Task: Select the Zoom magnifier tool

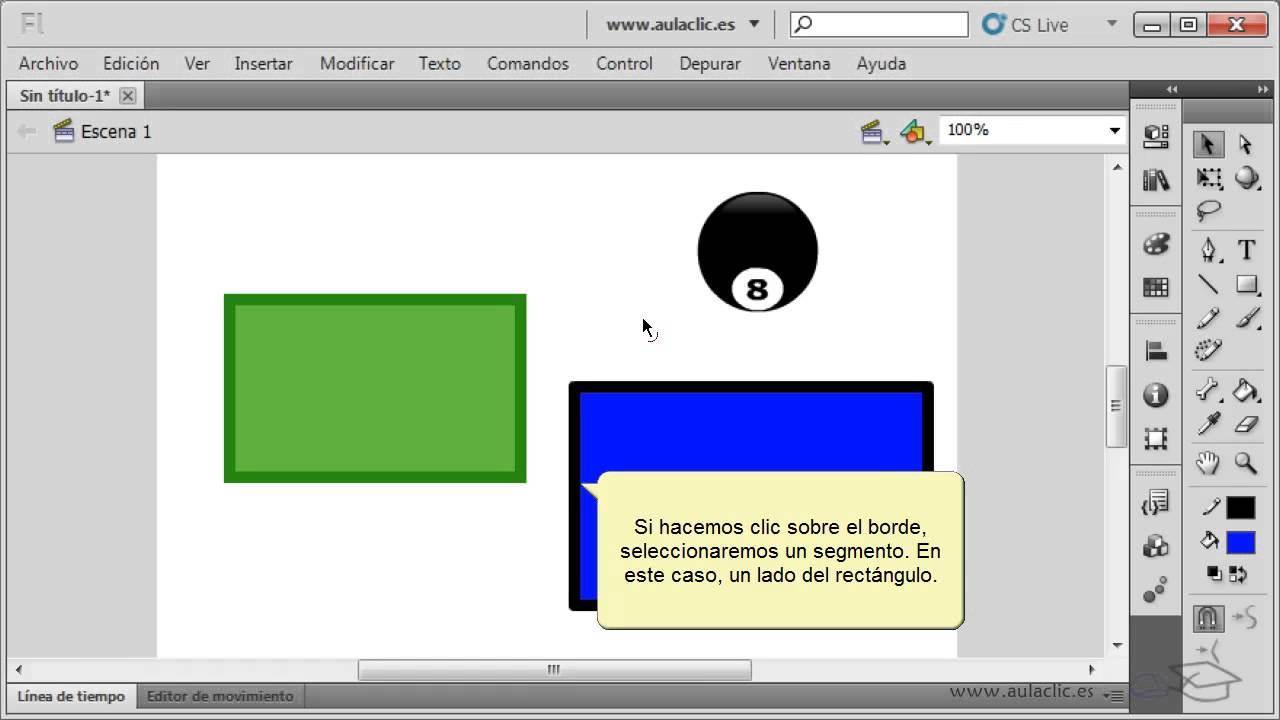Action: point(1246,462)
